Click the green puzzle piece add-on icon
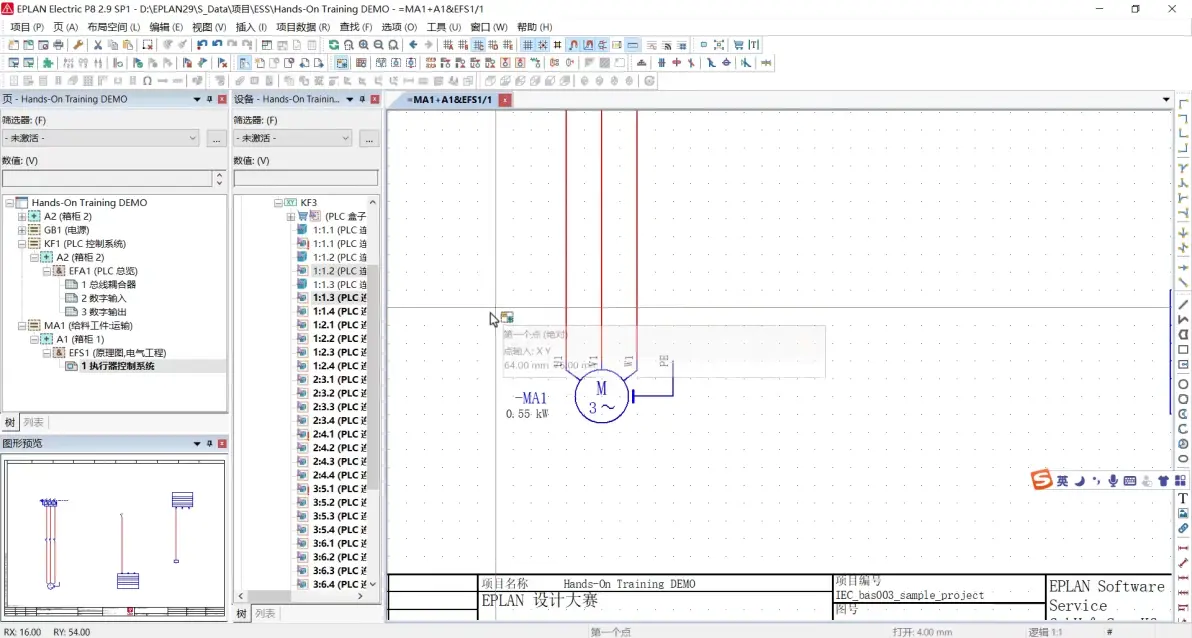 pyautogui.click(x=47, y=62)
